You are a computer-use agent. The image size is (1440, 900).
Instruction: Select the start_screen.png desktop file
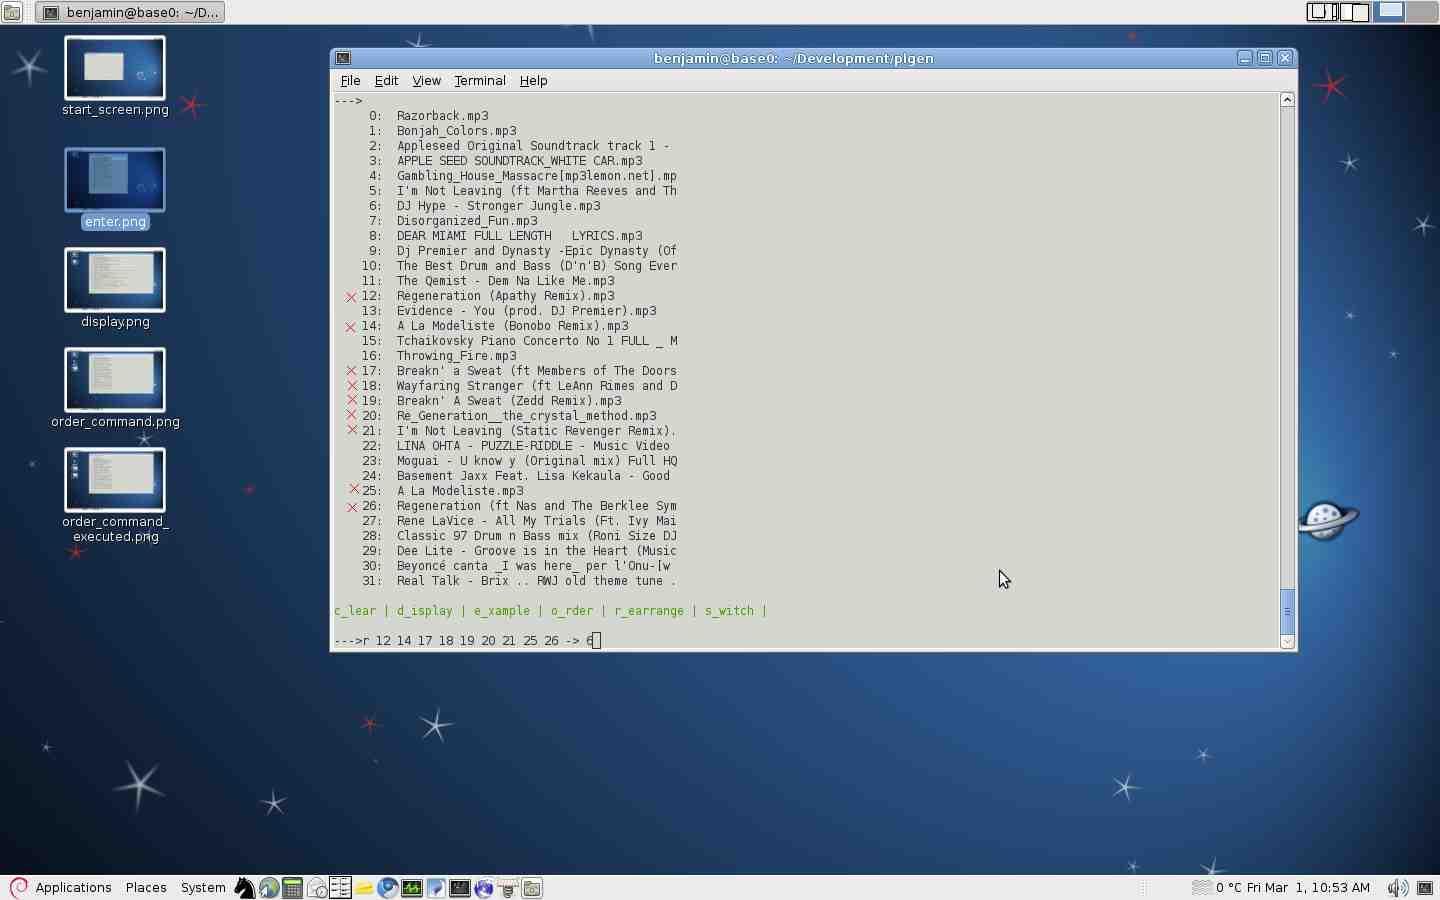pos(115,68)
